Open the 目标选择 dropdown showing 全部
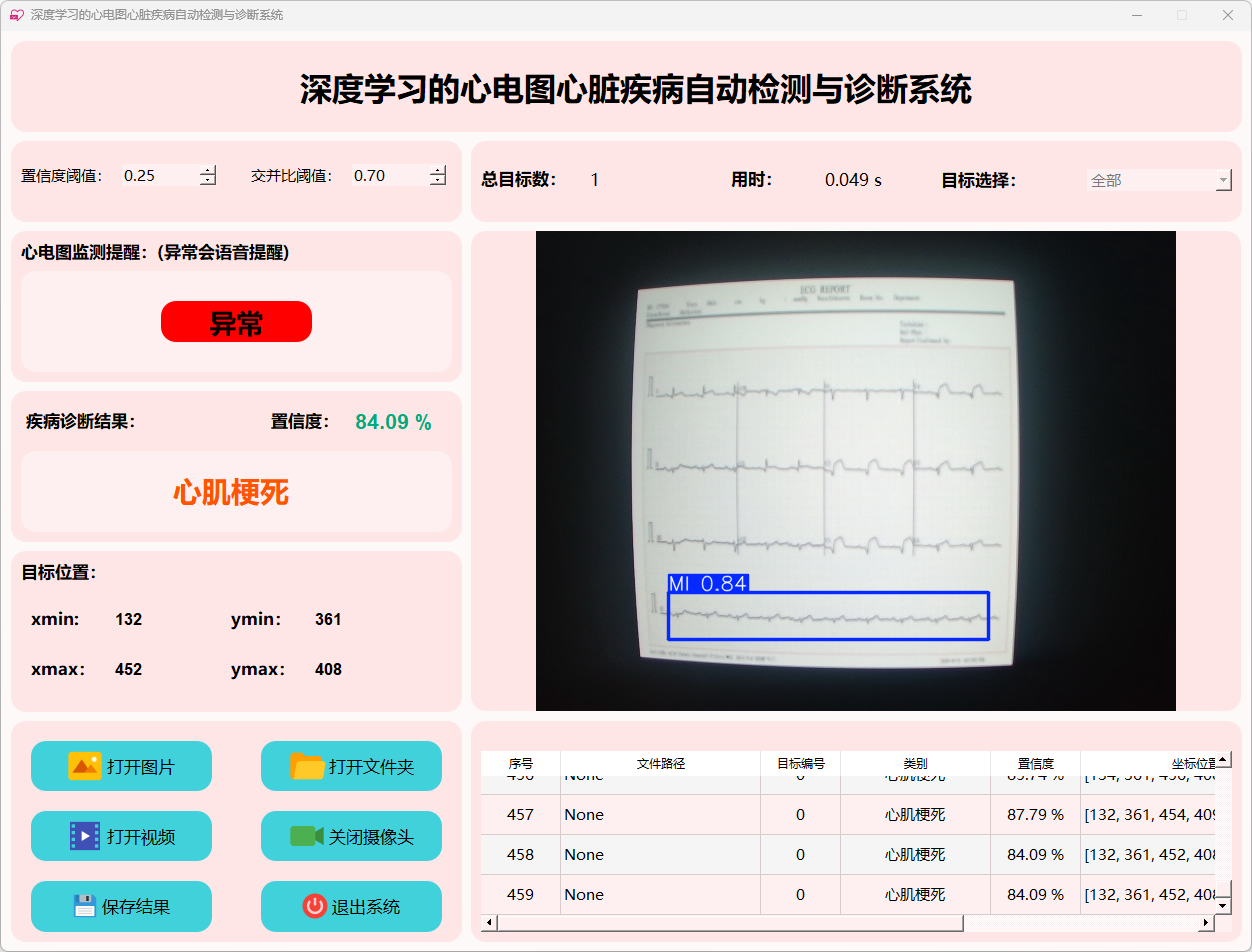Screen dimensions: 1252x952 pyautogui.click(x=1159, y=180)
